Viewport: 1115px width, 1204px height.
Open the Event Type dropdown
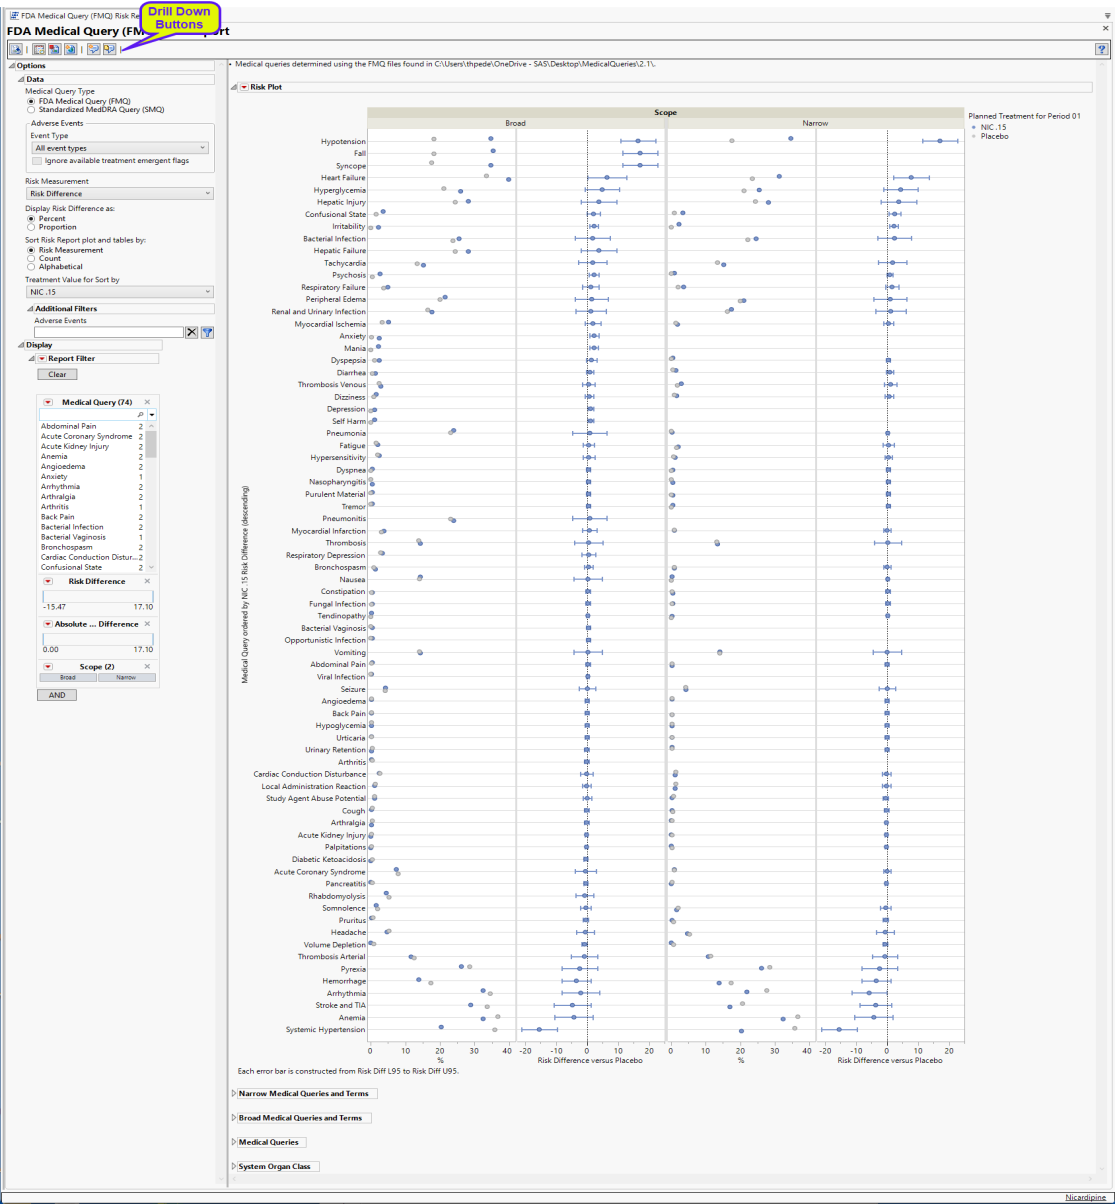point(119,148)
